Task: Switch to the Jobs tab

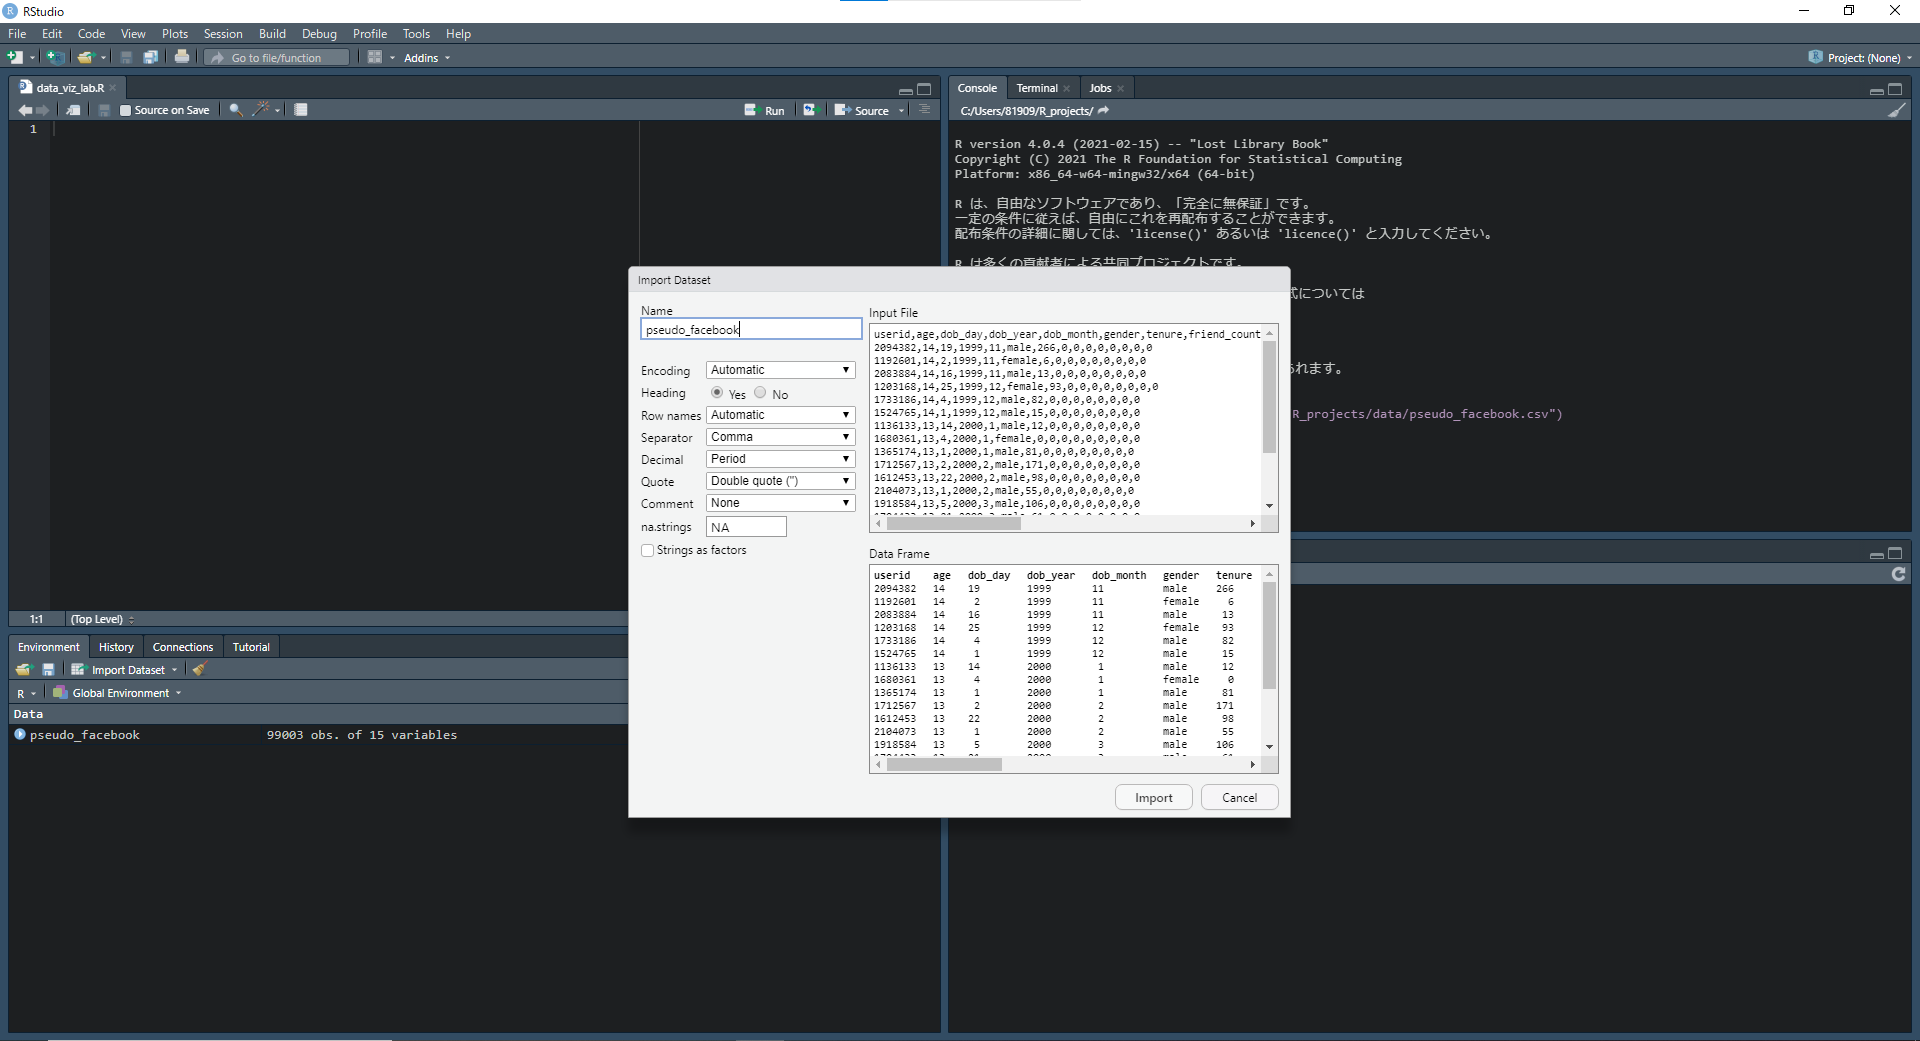Action: 1100,88
